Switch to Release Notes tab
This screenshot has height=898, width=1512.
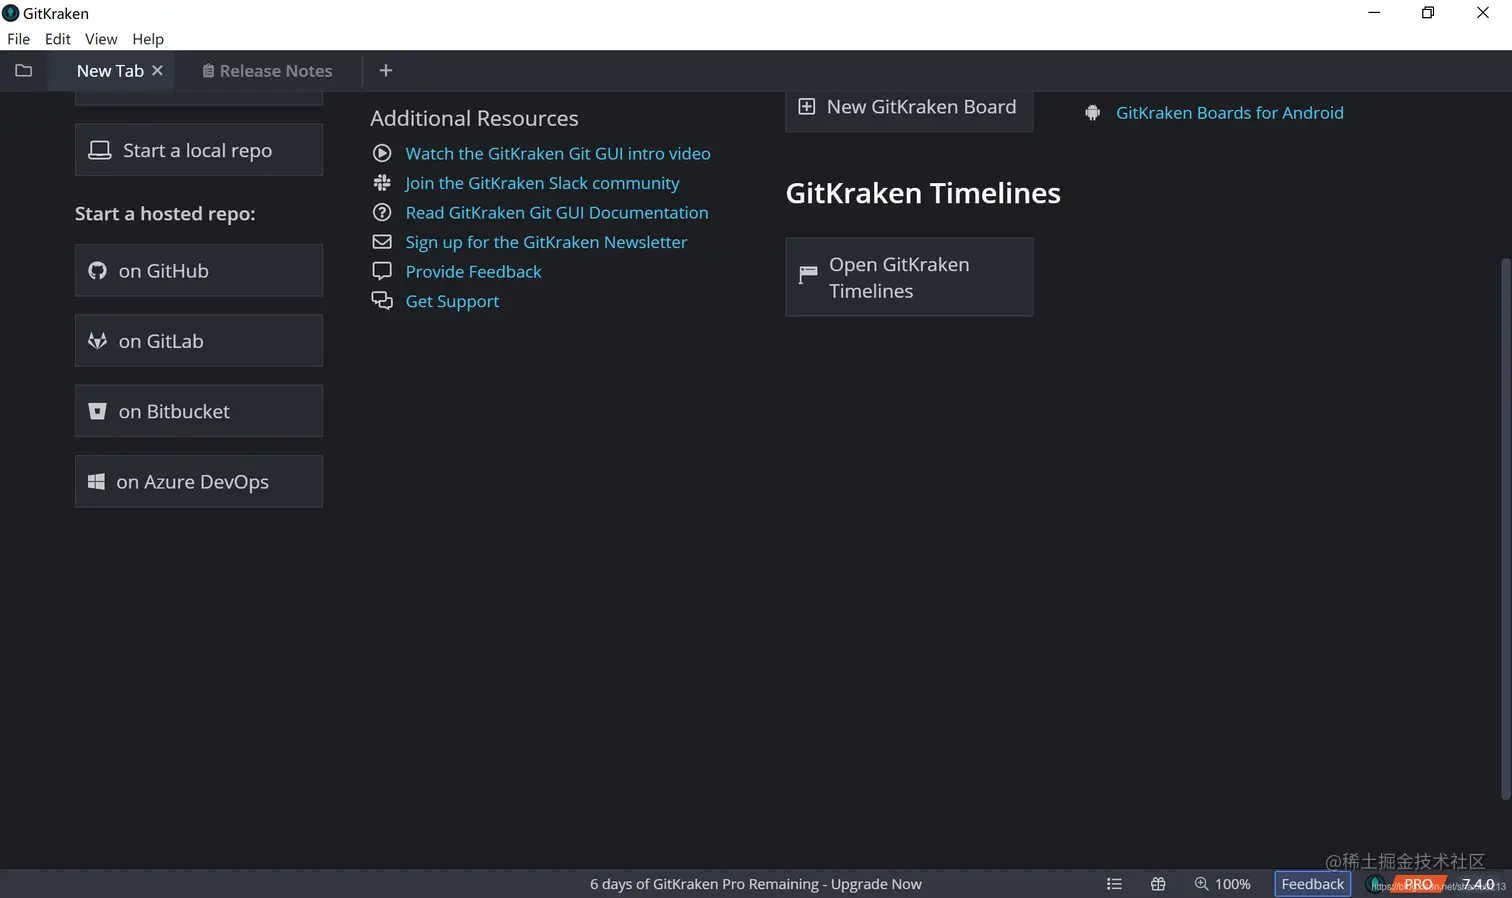267,71
